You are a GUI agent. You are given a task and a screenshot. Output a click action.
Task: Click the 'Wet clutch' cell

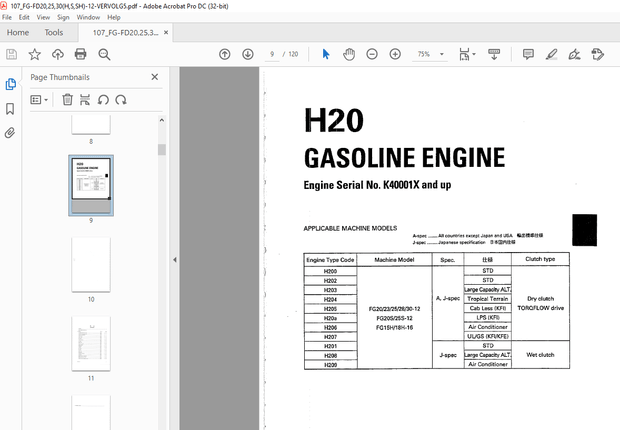(x=540, y=355)
